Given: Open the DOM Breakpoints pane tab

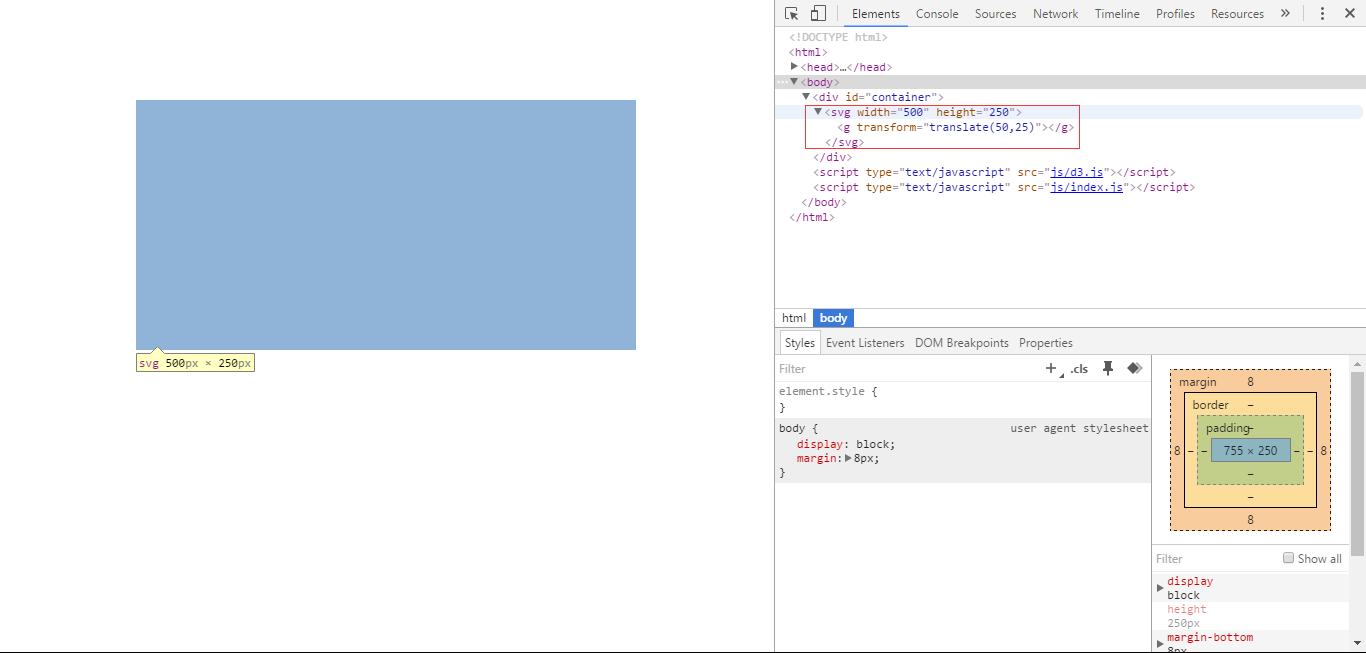Looking at the screenshot, I should [x=962, y=343].
